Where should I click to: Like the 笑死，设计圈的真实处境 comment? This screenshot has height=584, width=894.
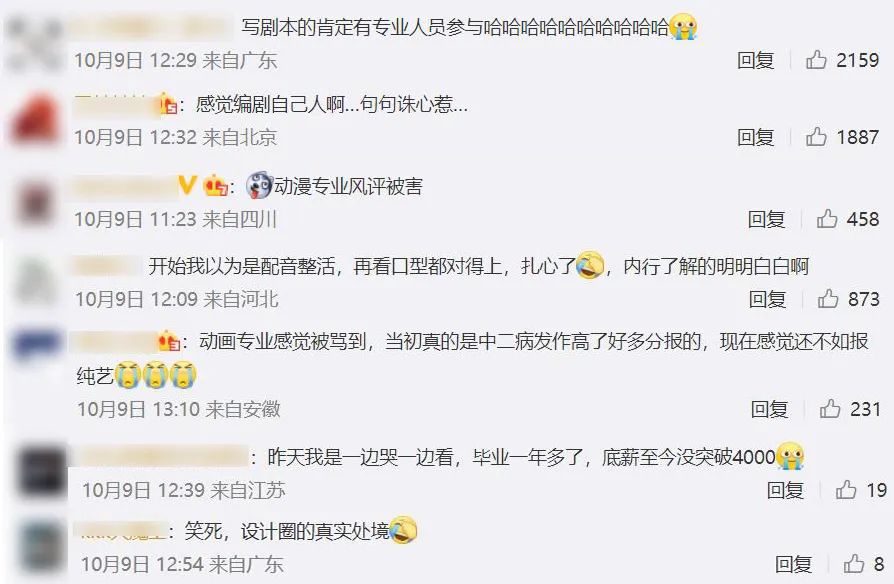click(x=854, y=564)
